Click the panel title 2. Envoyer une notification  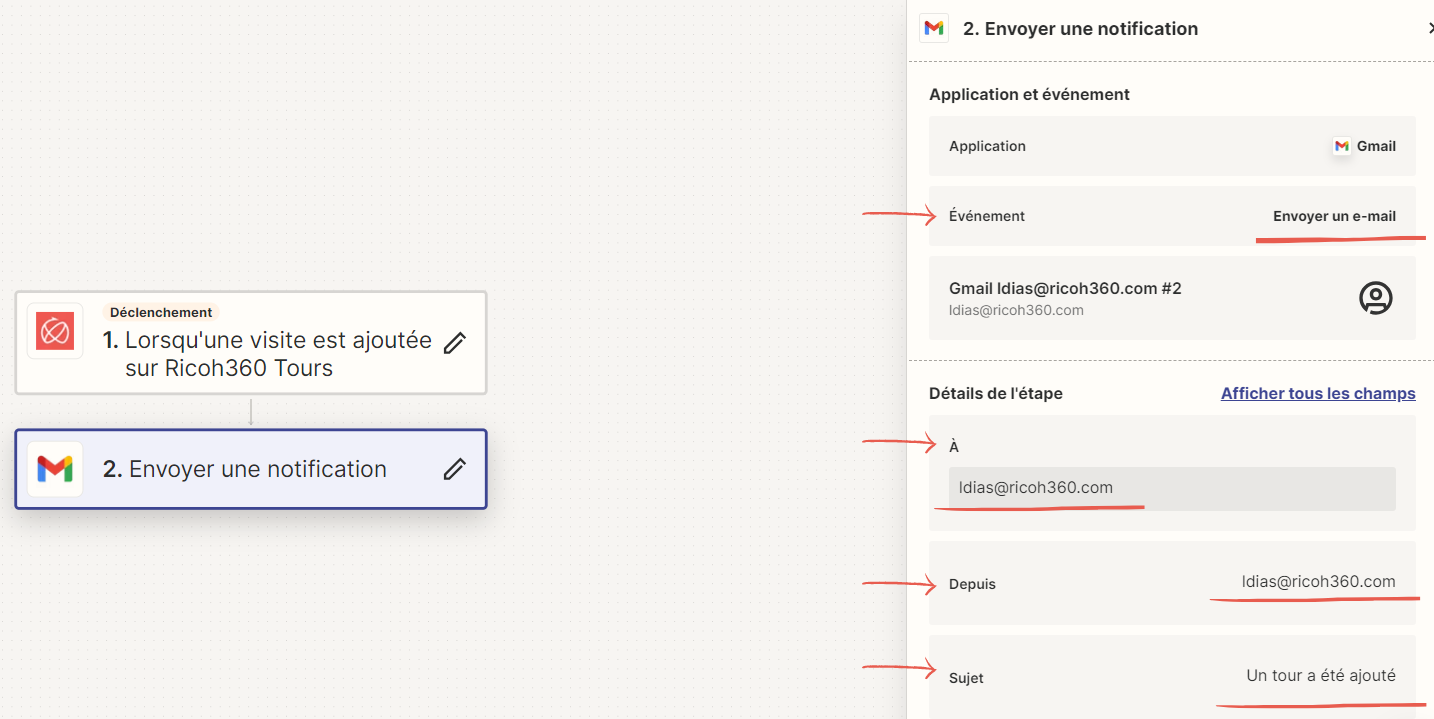(1080, 29)
